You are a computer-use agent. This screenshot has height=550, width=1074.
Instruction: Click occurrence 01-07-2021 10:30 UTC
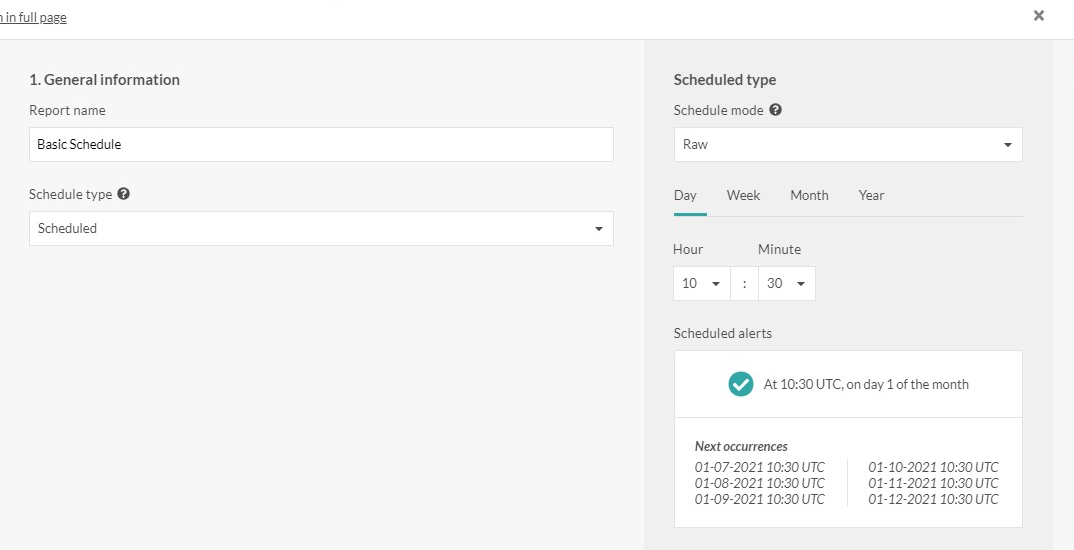pyautogui.click(x=760, y=467)
